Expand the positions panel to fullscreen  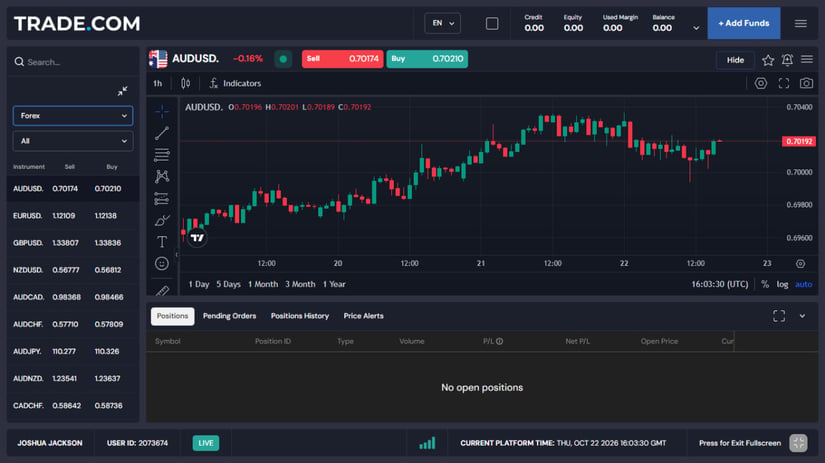click(x=779, y=316)
